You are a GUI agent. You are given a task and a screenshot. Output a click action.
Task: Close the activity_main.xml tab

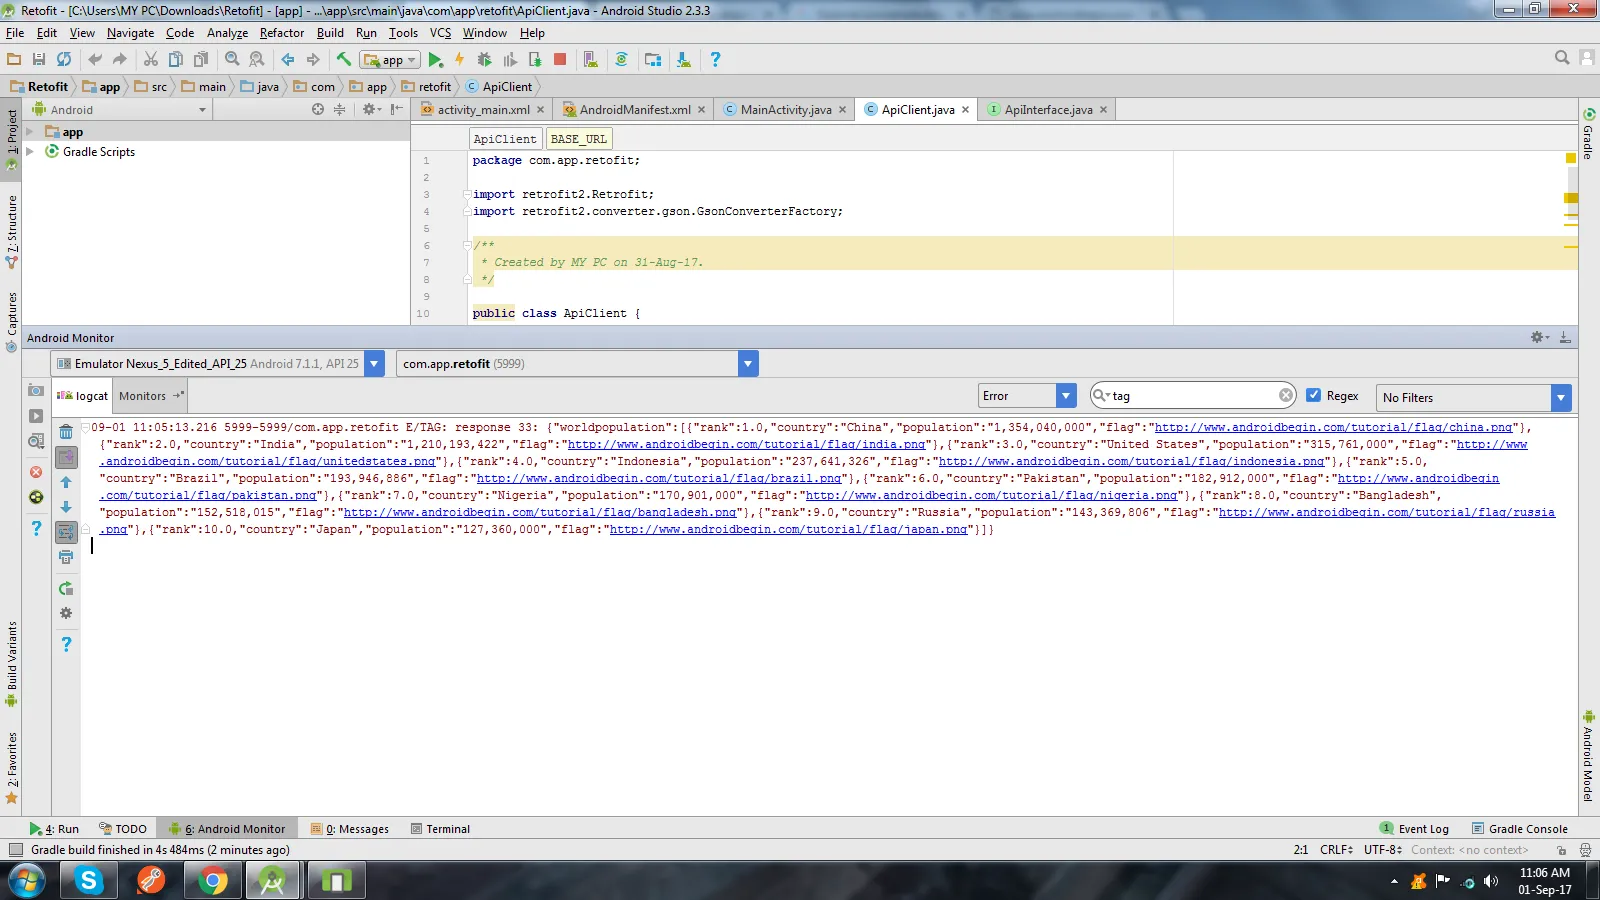point(541,110)
